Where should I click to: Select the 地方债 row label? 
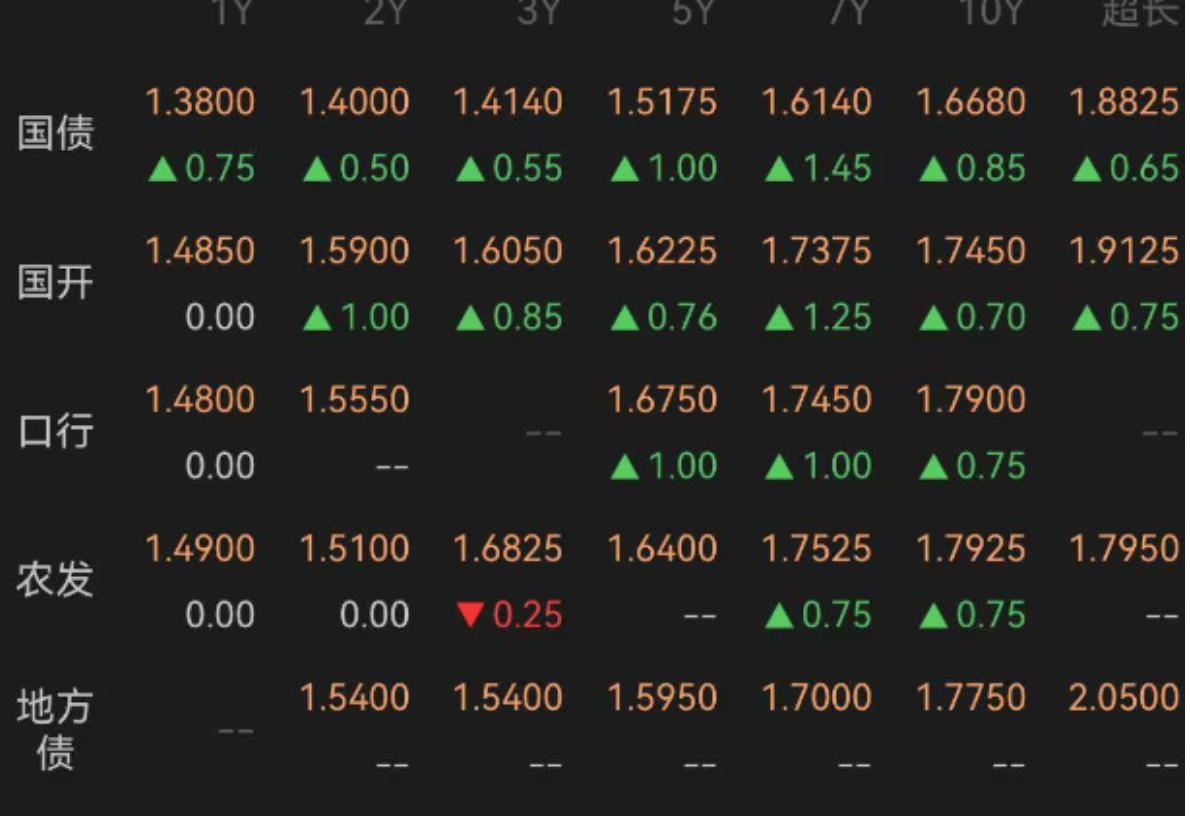click(x=55, y=729)
